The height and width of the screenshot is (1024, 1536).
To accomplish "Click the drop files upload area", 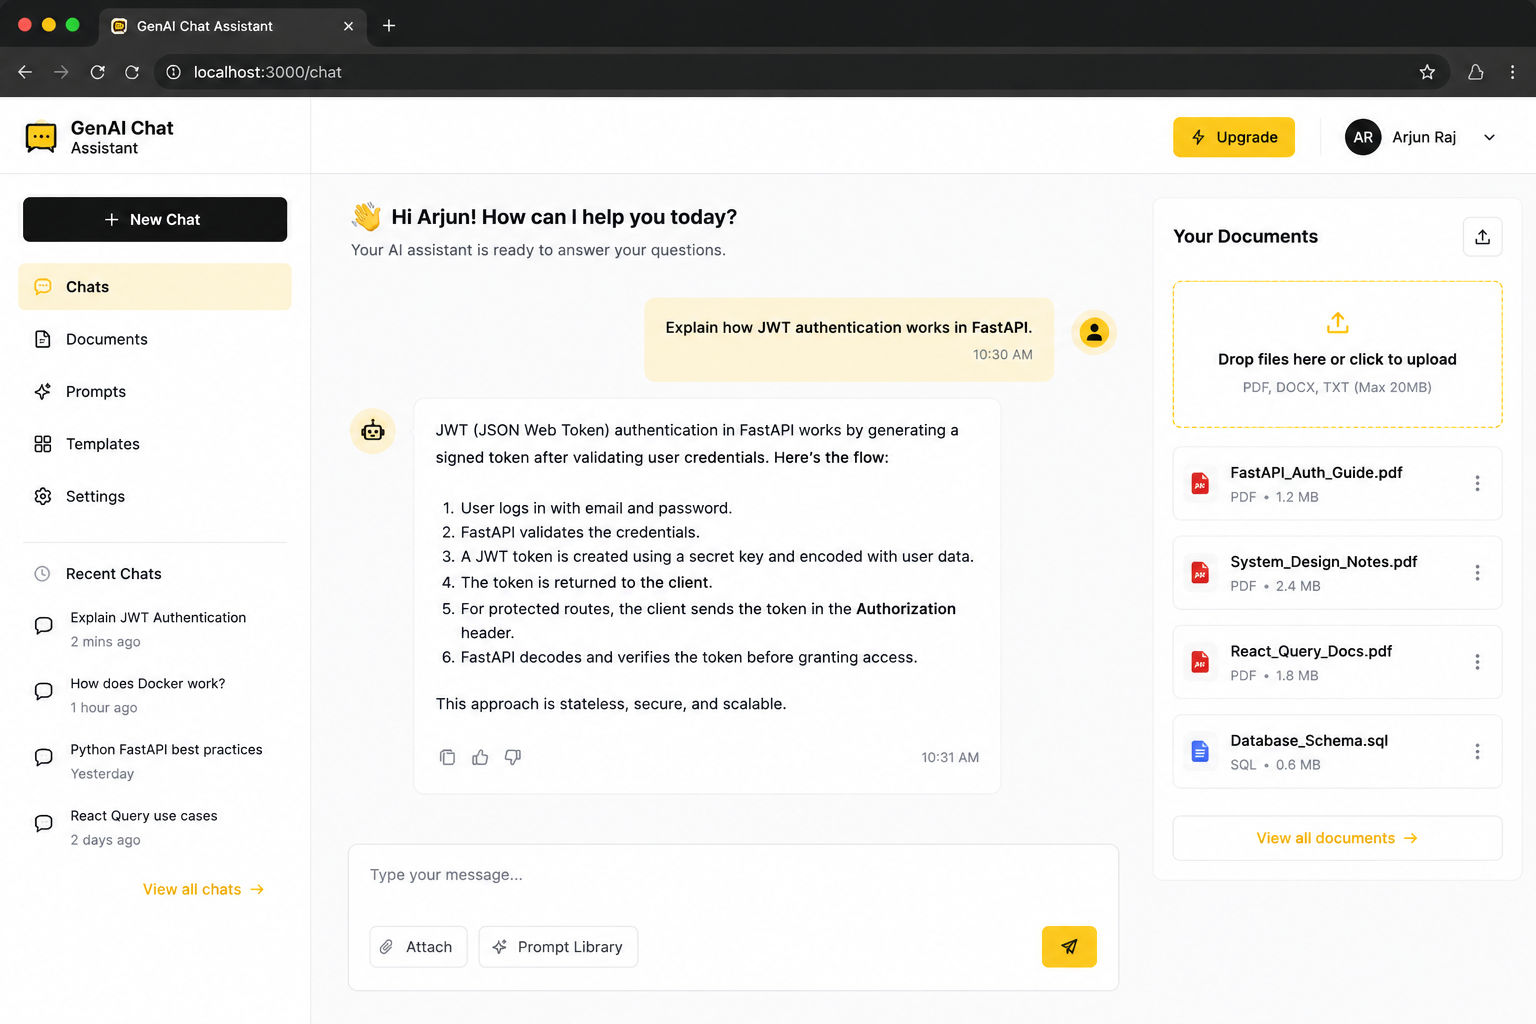I will pyautogui.click(x=1337, y=354).
